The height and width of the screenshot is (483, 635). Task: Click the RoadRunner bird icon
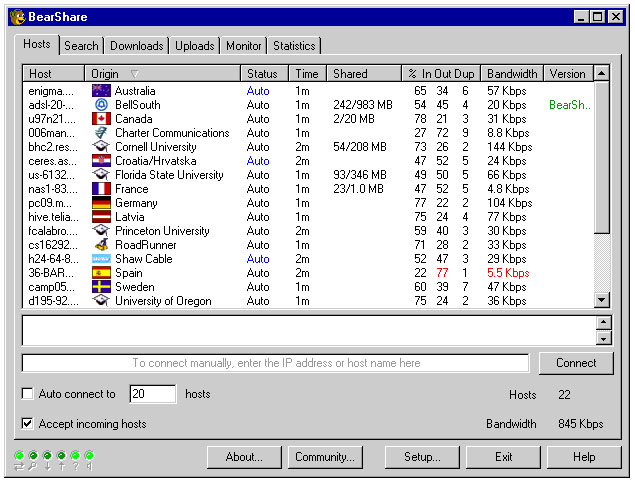(101, 245)
